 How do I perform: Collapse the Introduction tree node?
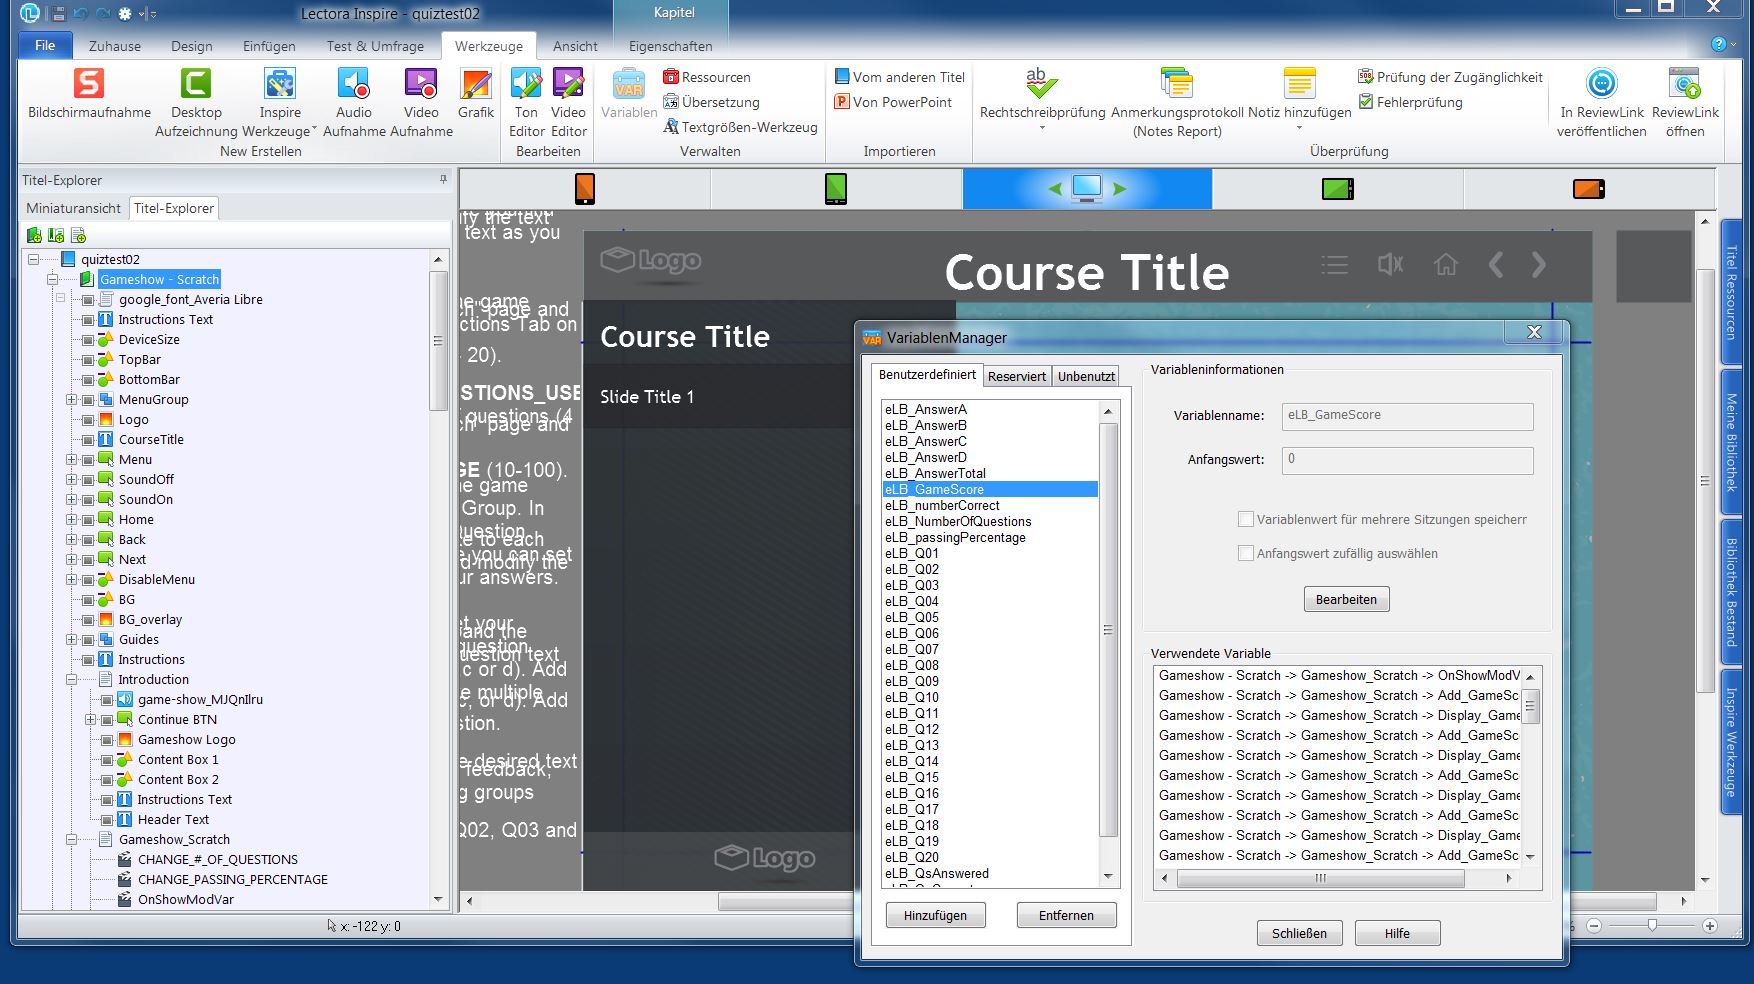tap(72, 680)
